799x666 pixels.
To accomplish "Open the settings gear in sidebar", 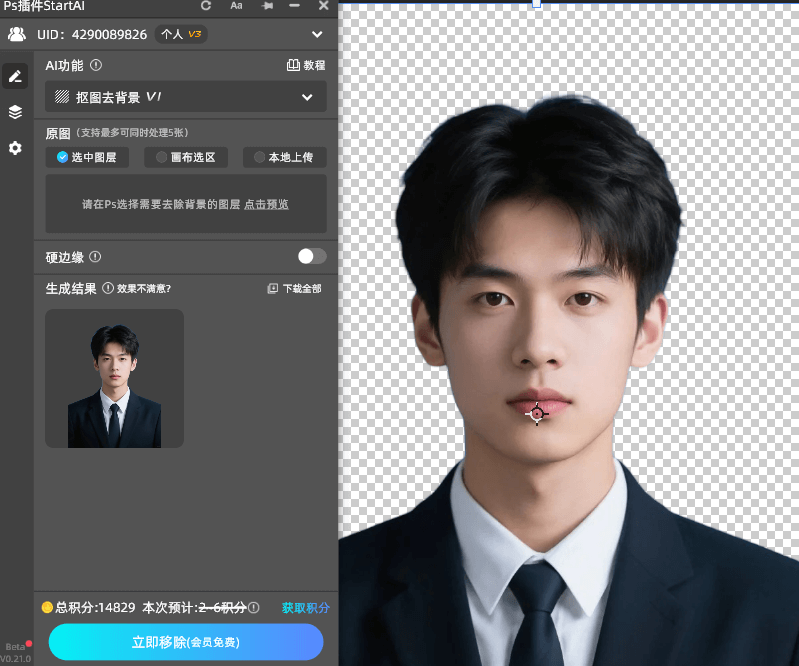I will (x=15, y=148).
